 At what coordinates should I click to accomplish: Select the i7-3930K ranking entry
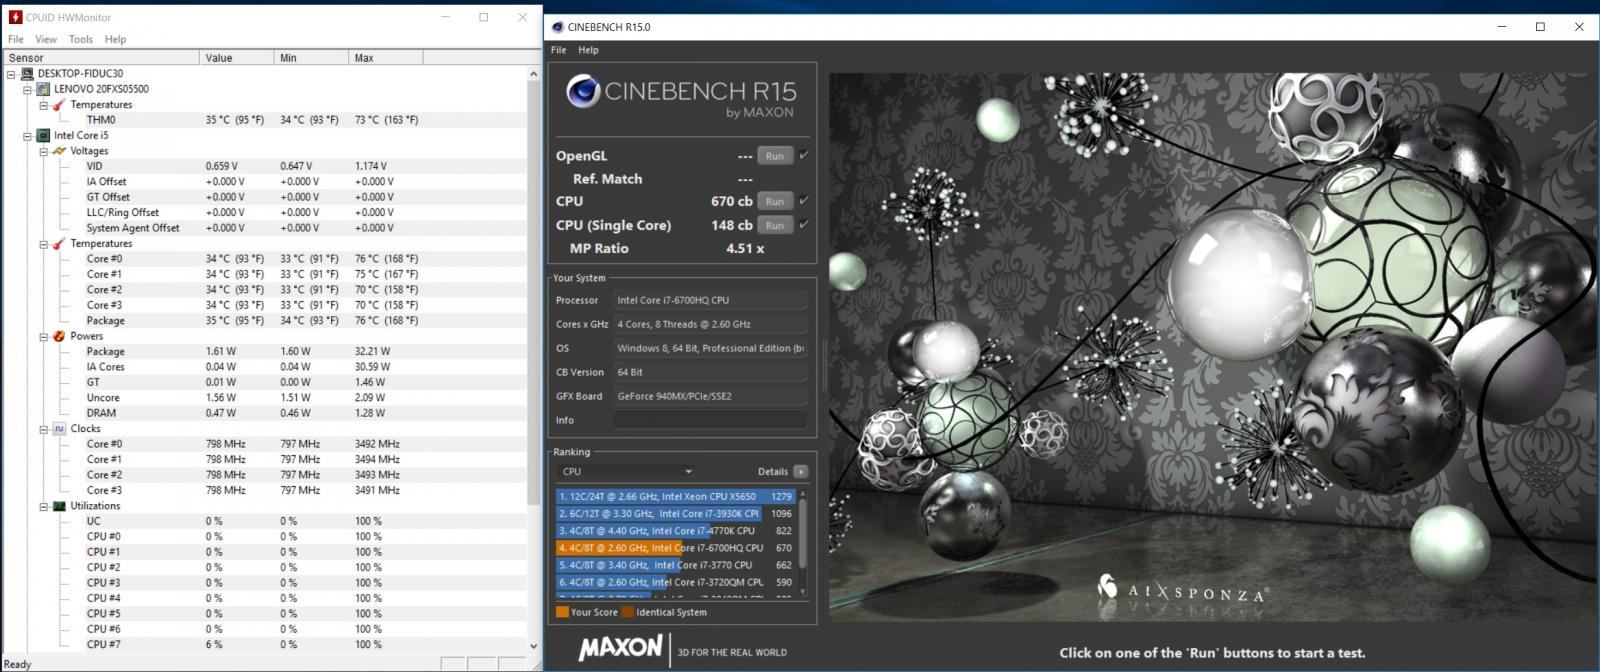pos(675,513)
